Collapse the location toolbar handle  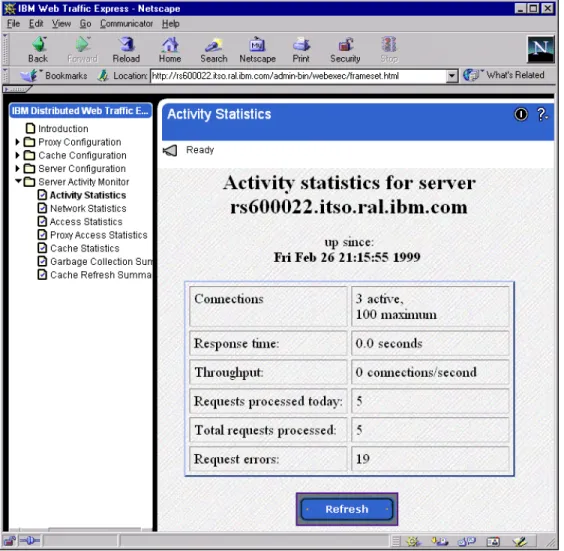[5, 76]
